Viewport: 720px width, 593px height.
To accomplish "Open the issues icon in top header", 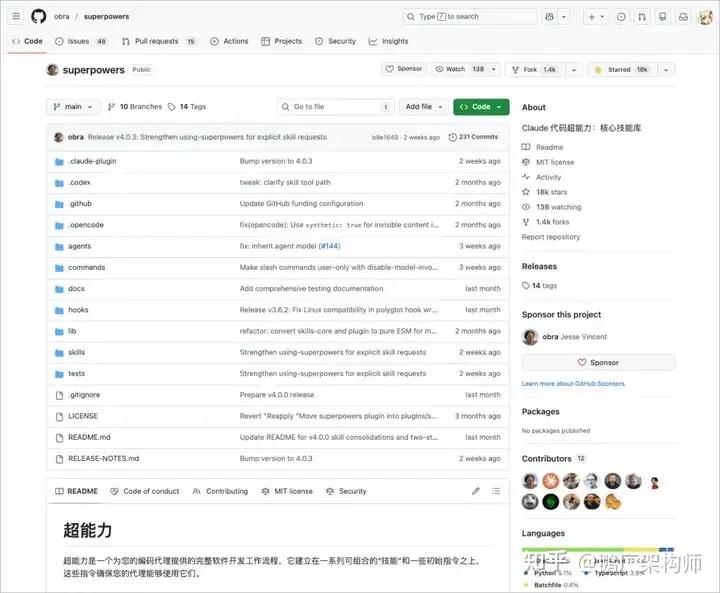I will click(x=621, y=17).
